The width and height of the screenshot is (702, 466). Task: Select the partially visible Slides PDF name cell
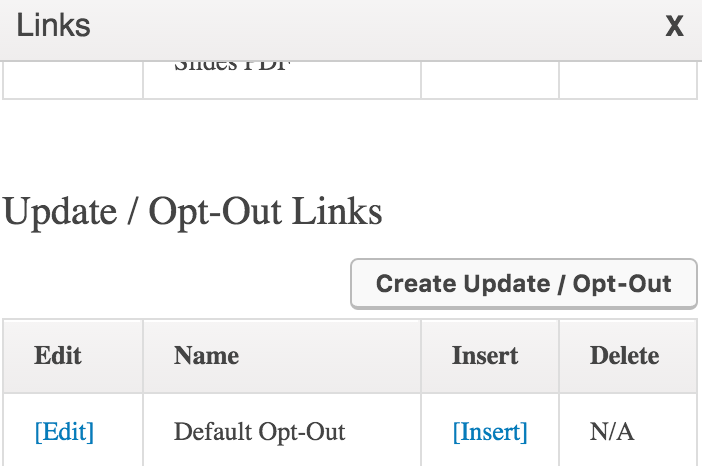(282, 80)
